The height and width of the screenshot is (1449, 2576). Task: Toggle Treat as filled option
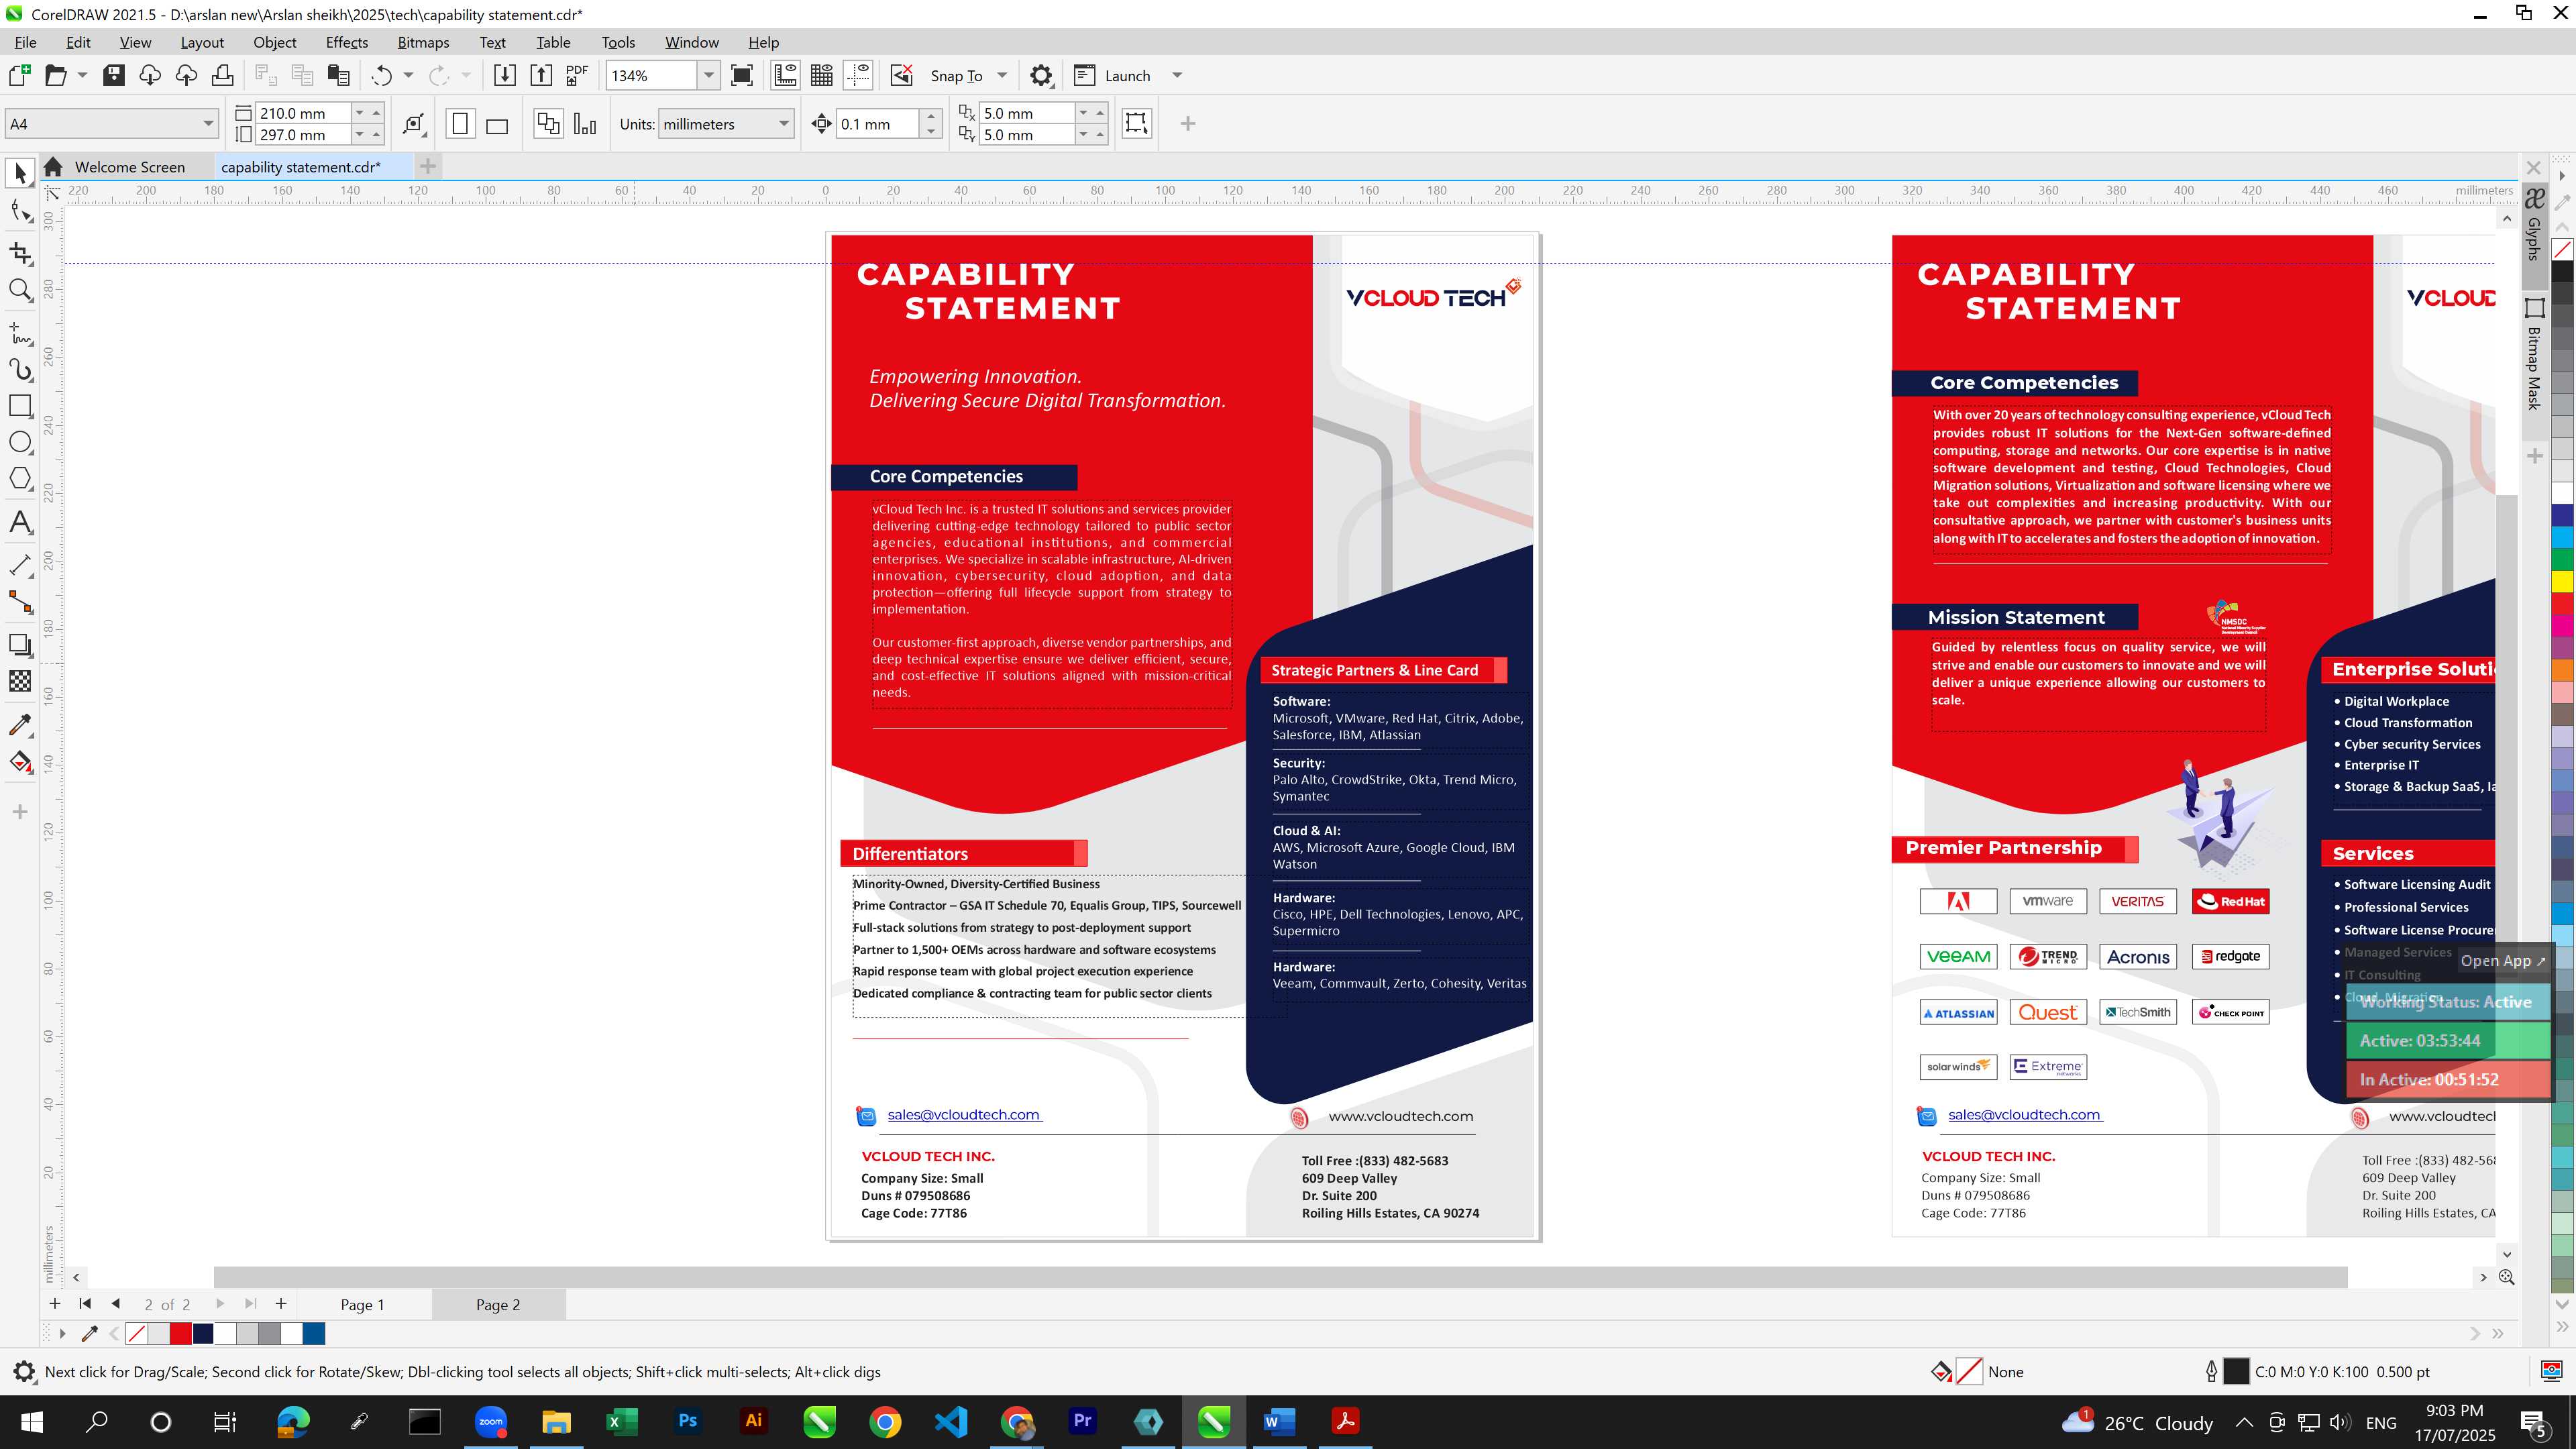(x=1137, y=123)
